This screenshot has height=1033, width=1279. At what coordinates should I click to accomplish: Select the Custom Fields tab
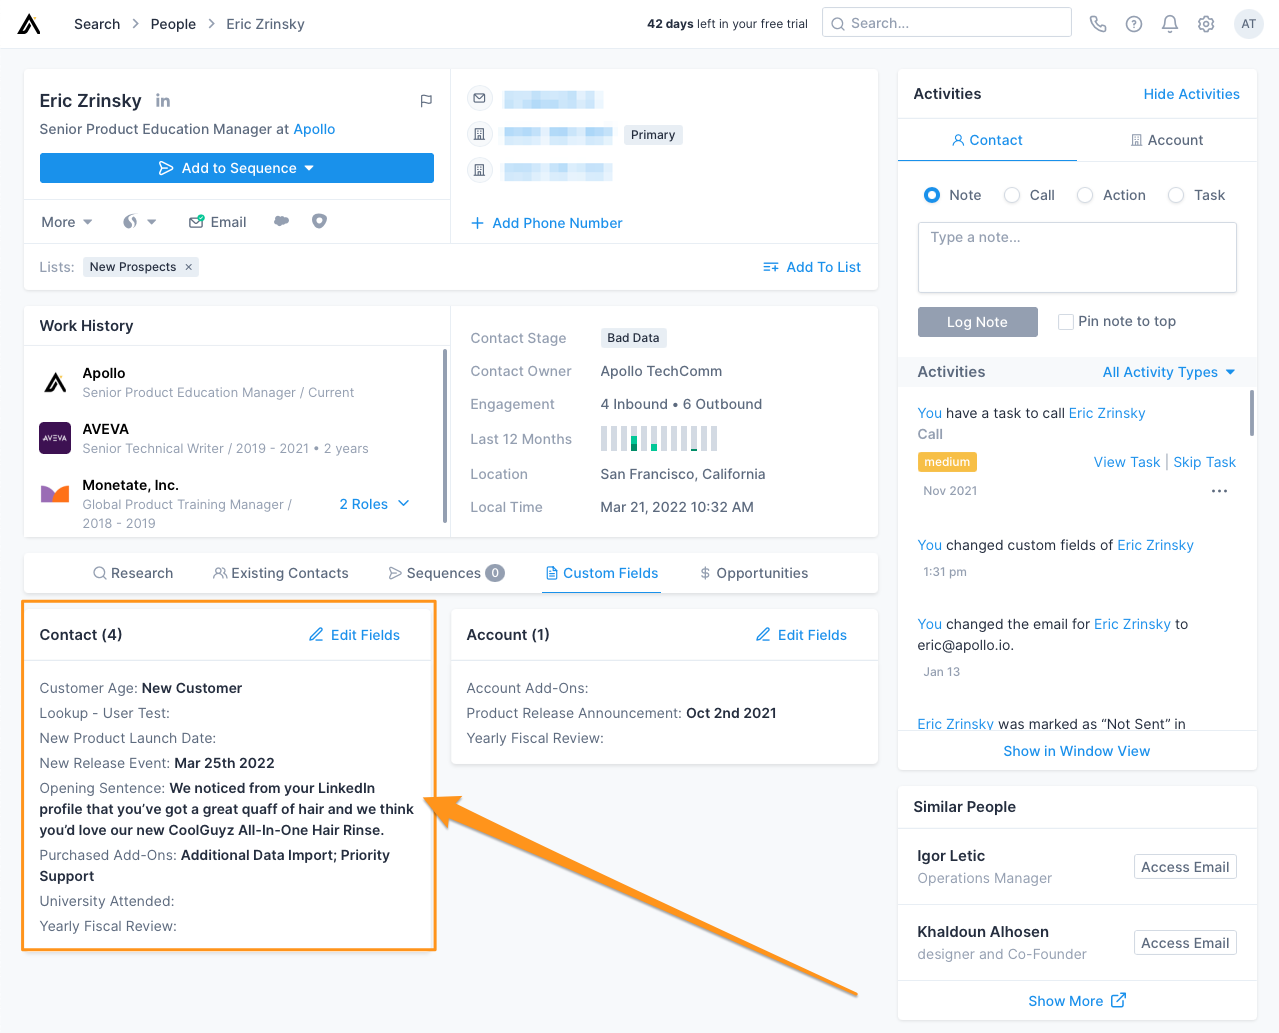click(x=602, y=573)
